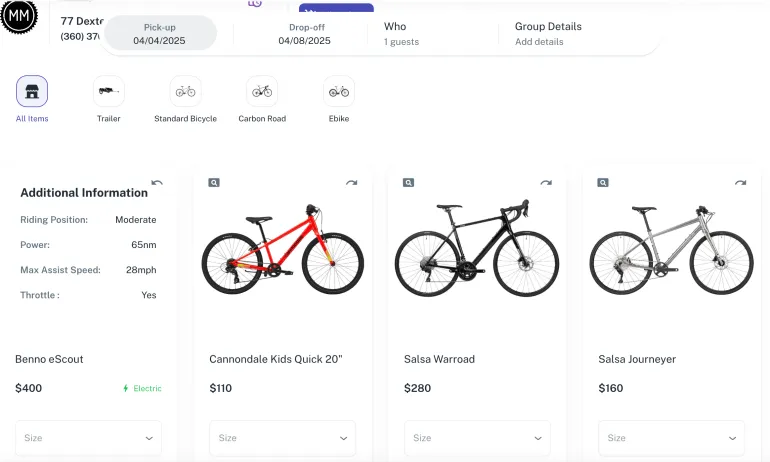The height and width of the screenshot is (462, 770).
Task: Flip the Salsa Journeyer card
Action: 740,183
